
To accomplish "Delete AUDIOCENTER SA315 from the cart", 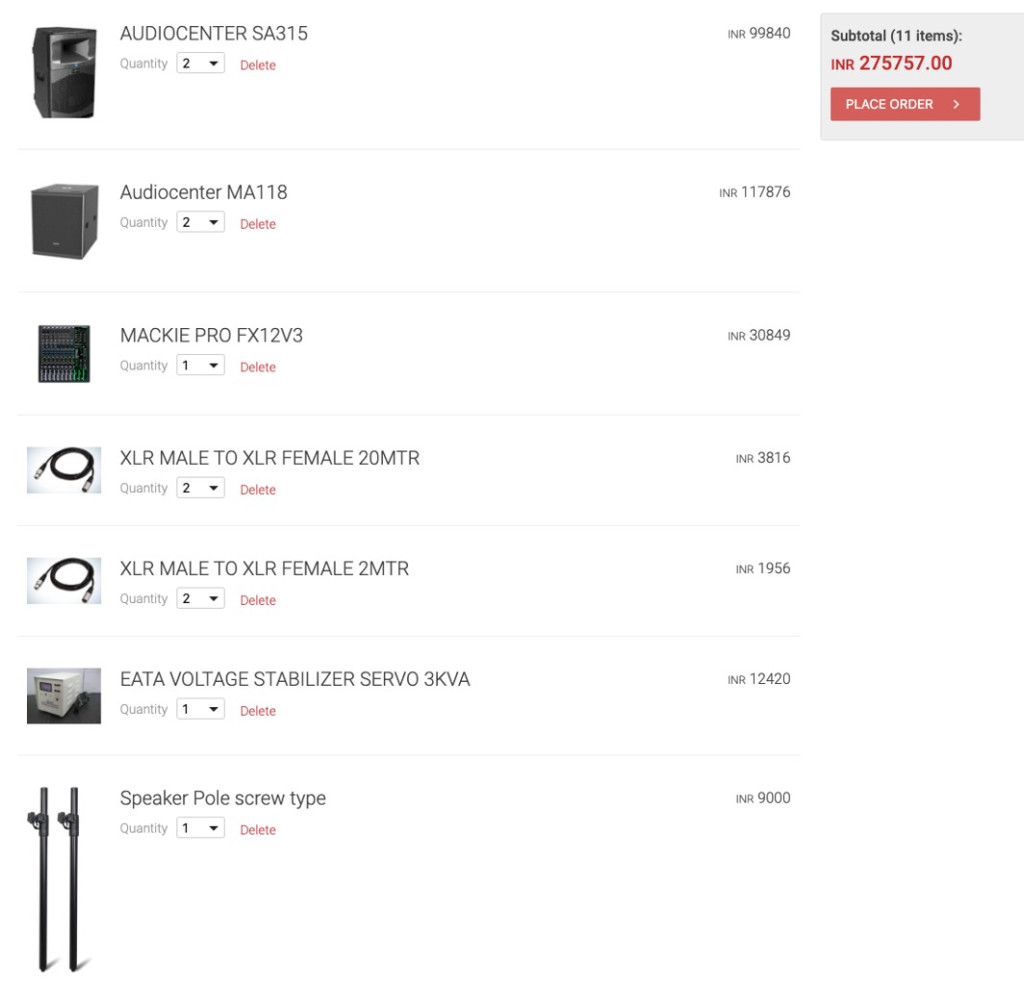I will [x=258, y=65].
